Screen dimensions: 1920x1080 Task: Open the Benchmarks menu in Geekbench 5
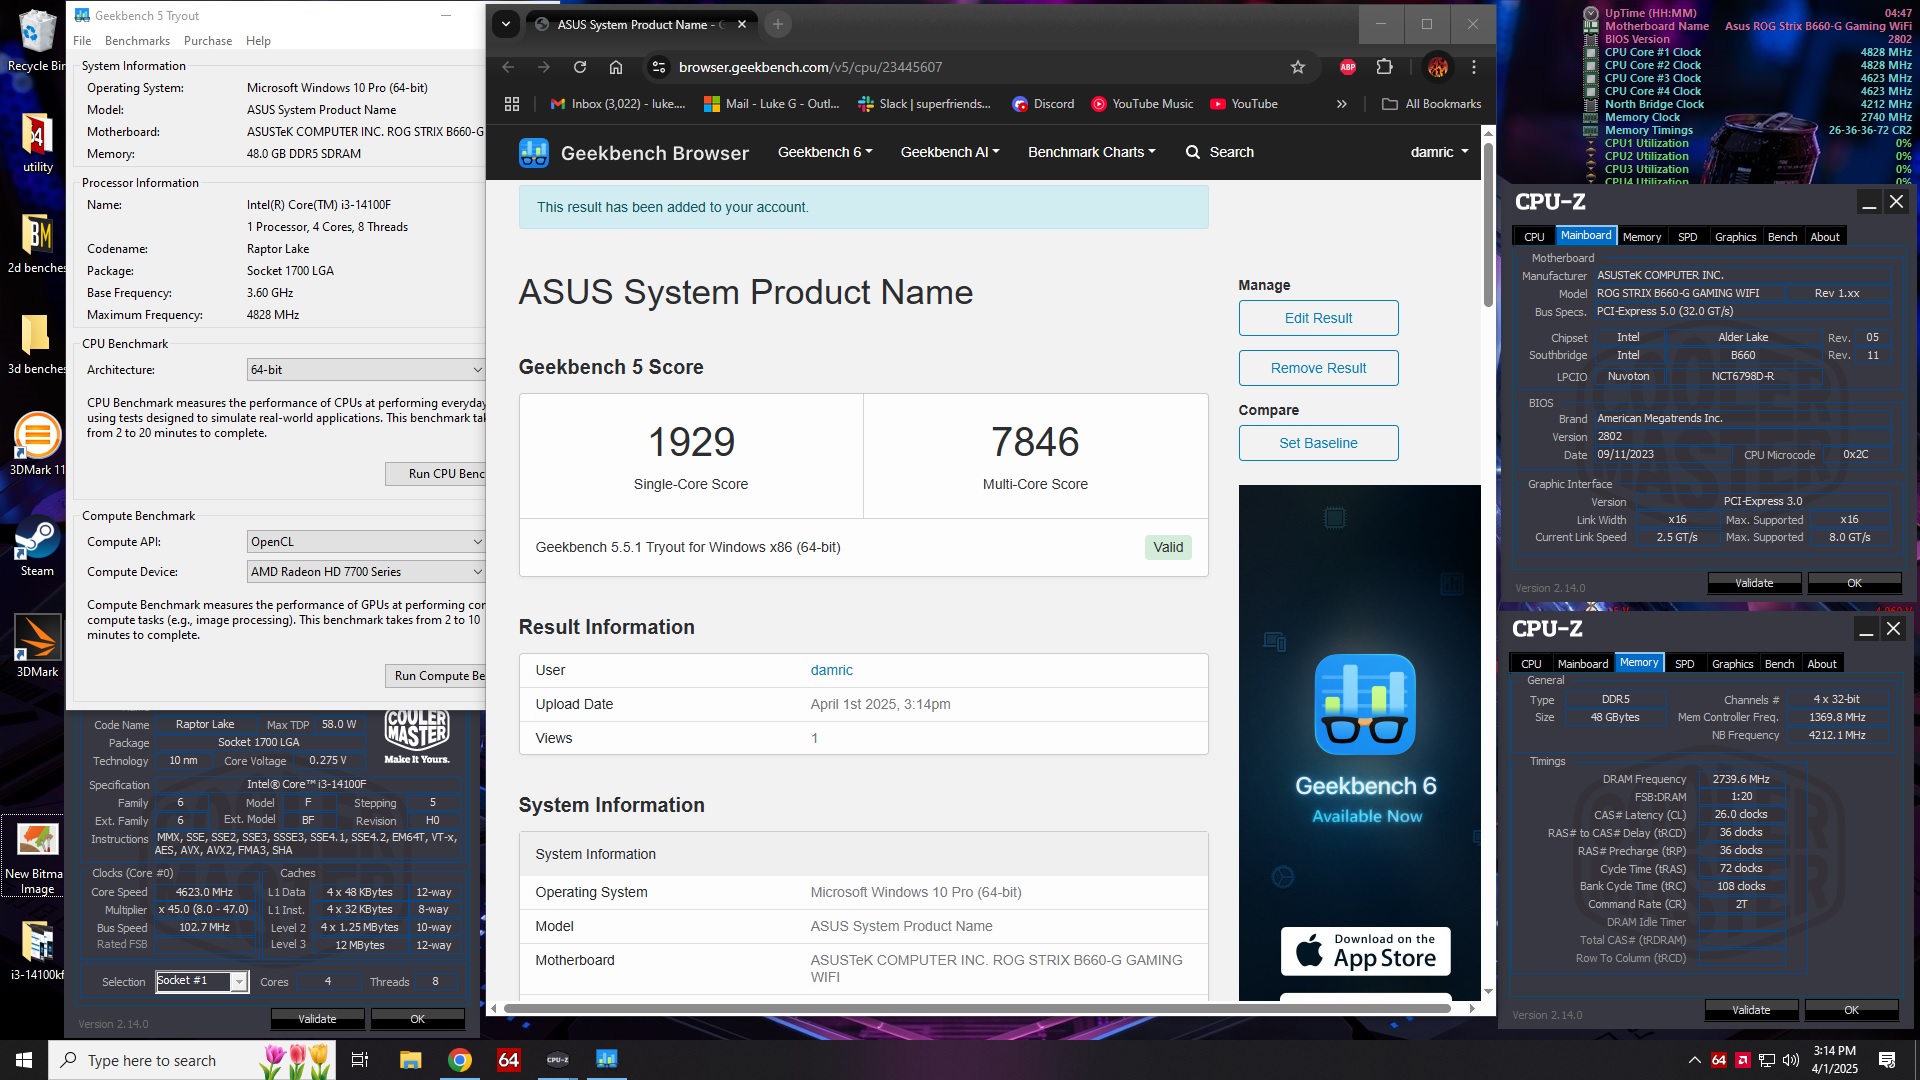tap(137, 41)
